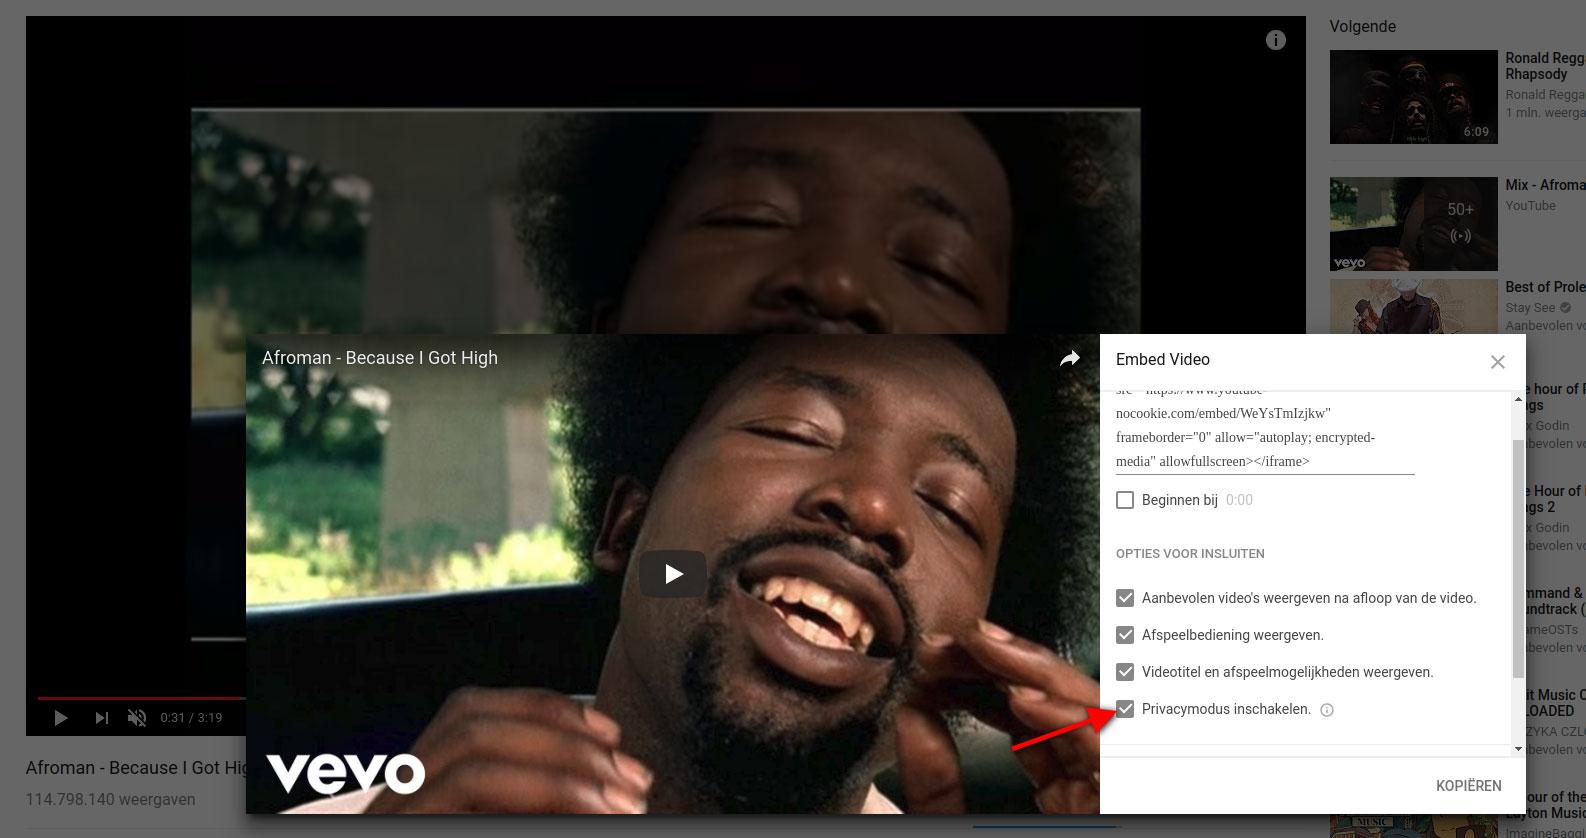Click the OPTIES VOOR INSLUITEN heading

click(1190, 553)
